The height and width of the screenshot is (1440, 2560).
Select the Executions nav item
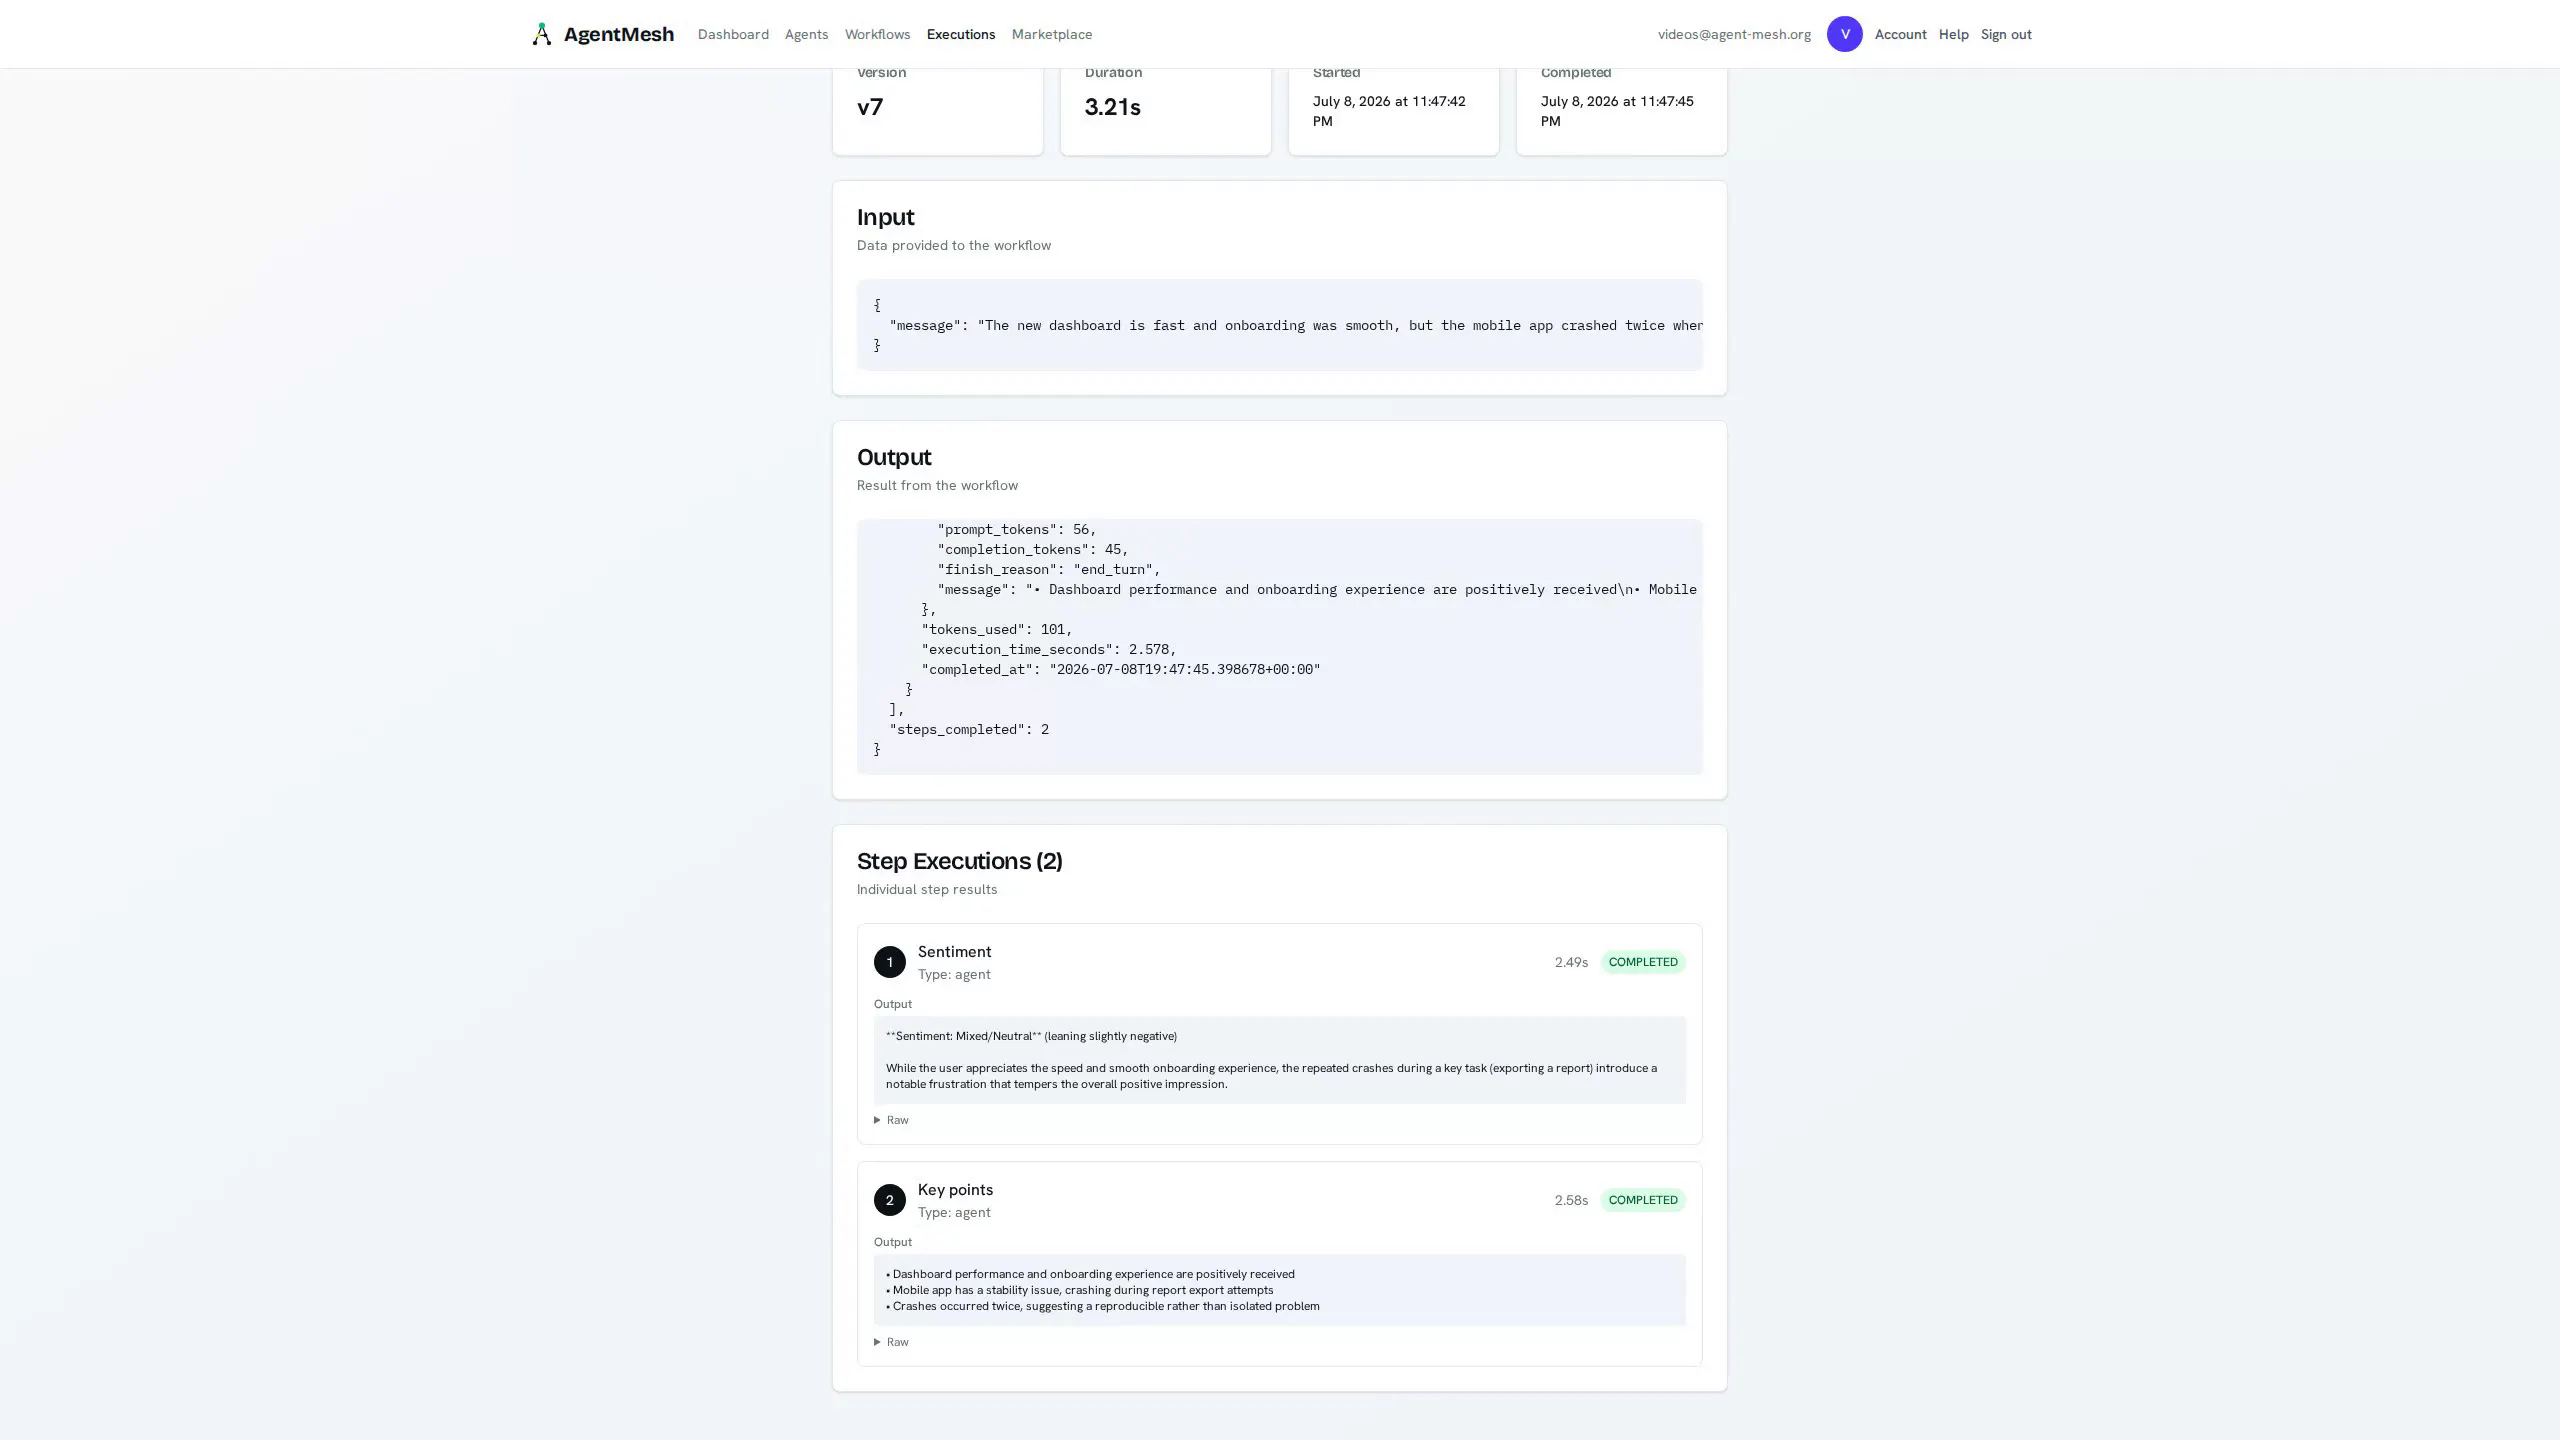tap(960, 34)
